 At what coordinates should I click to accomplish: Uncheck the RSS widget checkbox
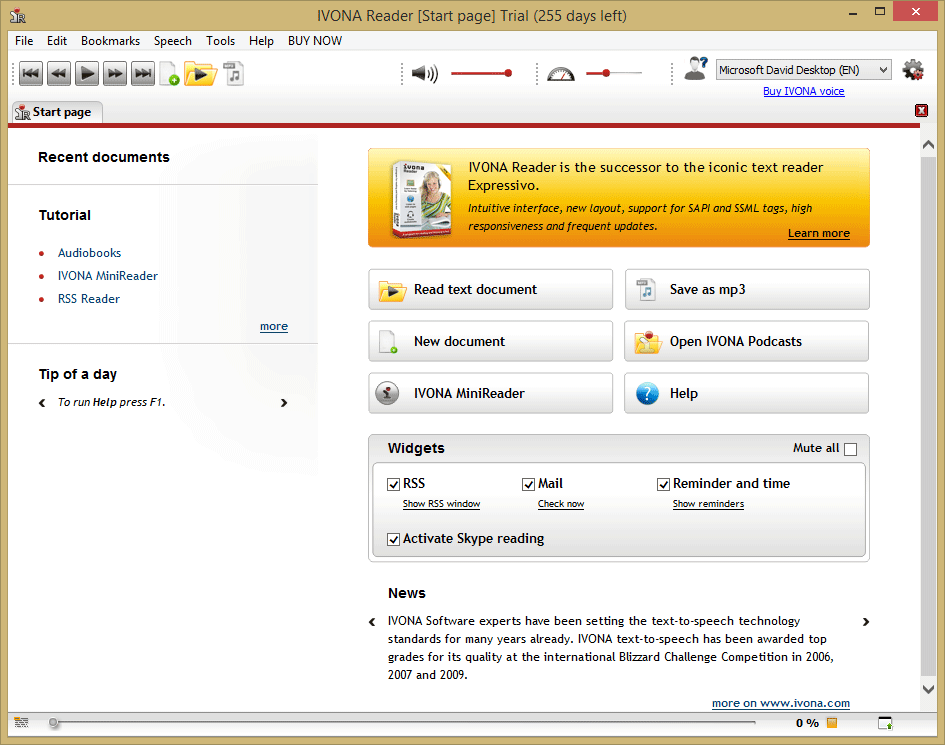[x=394, y=484]
